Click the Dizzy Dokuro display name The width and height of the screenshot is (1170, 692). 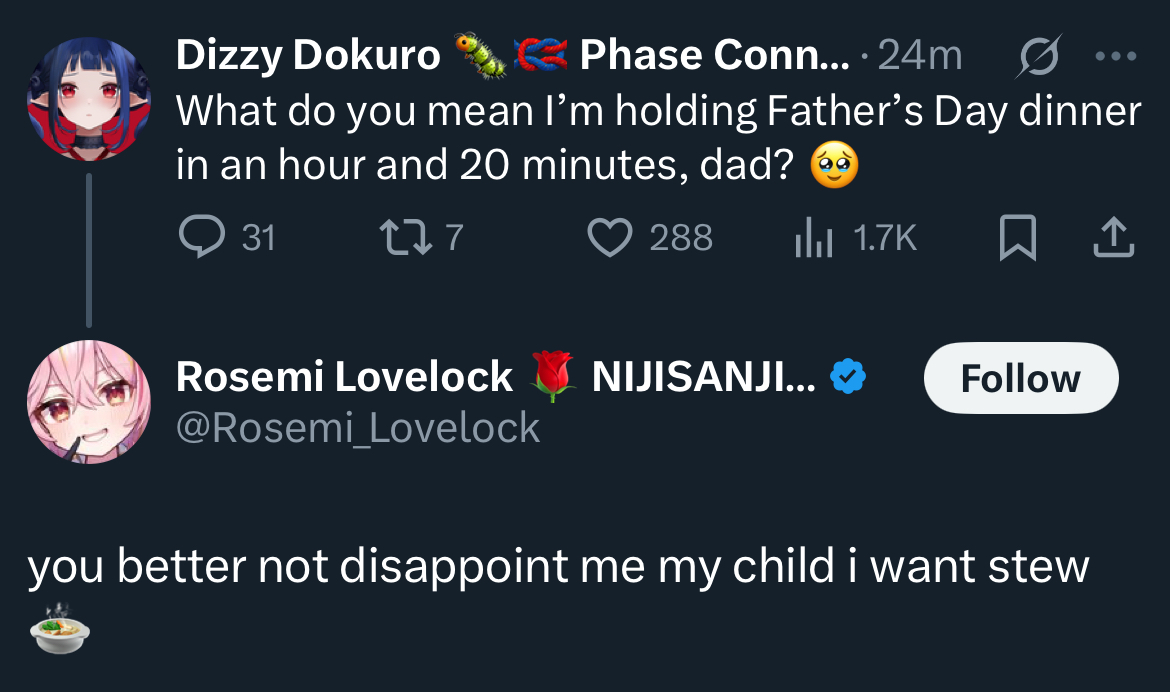click(308, 56)
